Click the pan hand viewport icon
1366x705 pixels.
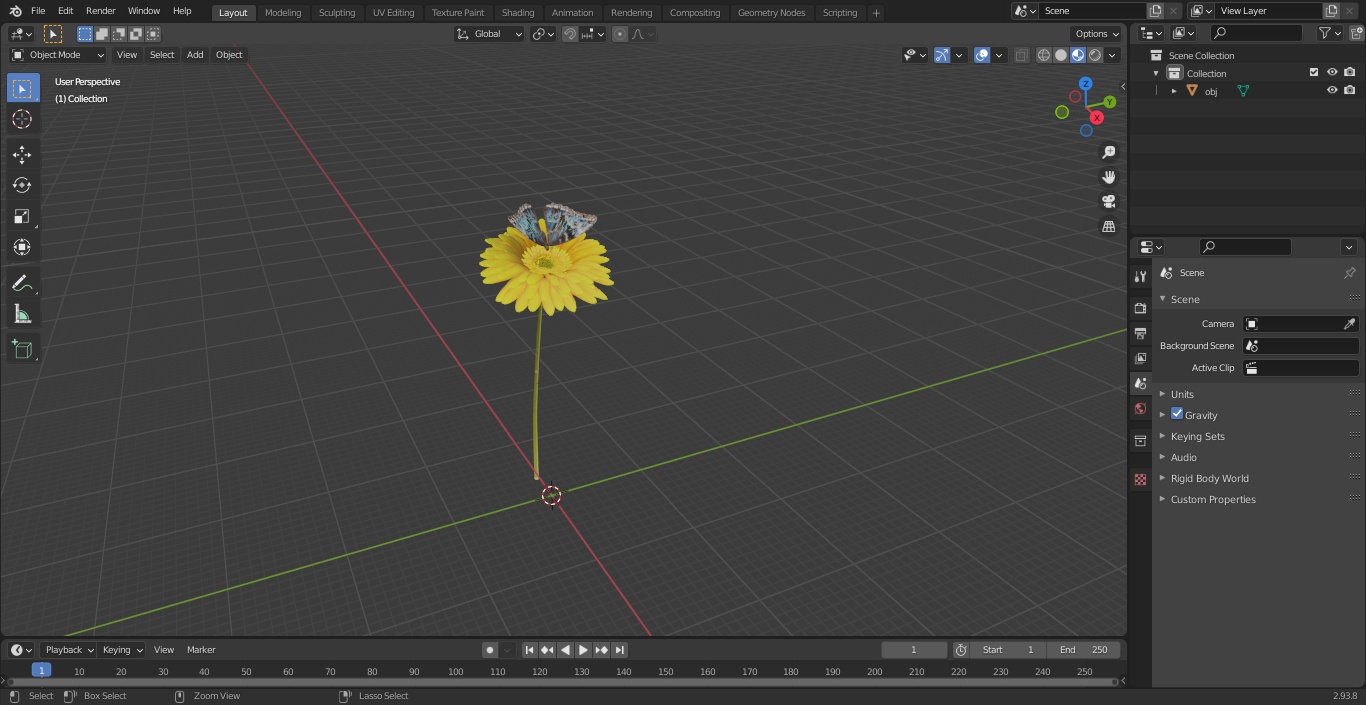pos(1109,177)
